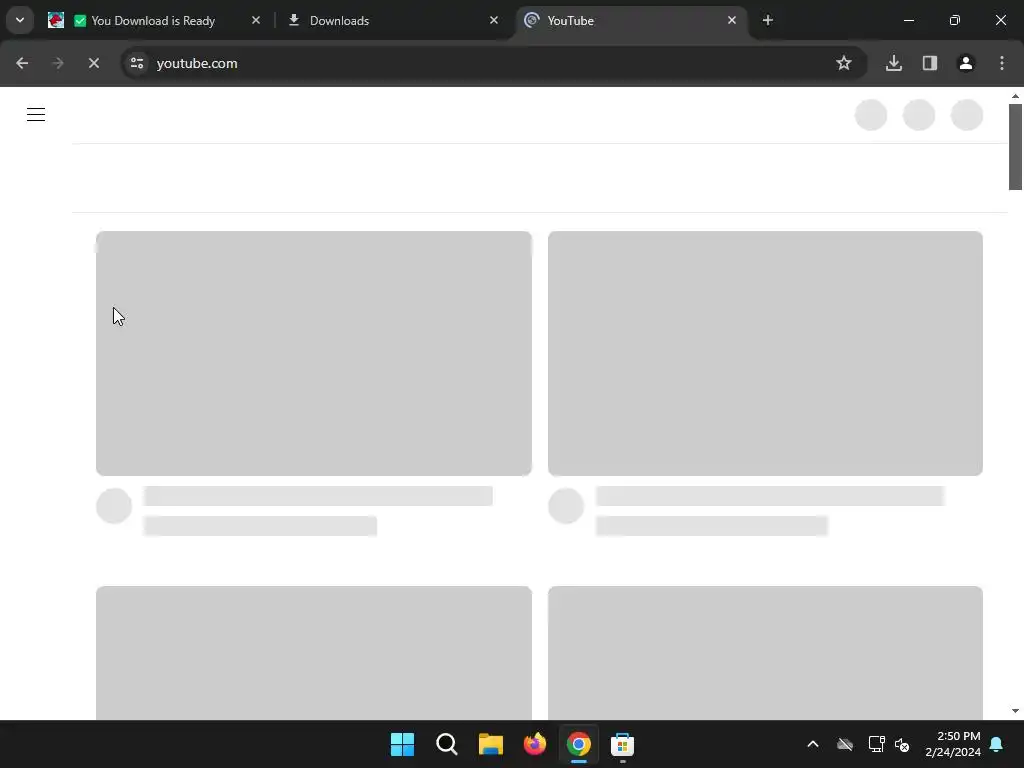View site information for youtube.com
Screen dimensions: 1024x768
pyautogui.click(x=137, y=63)
